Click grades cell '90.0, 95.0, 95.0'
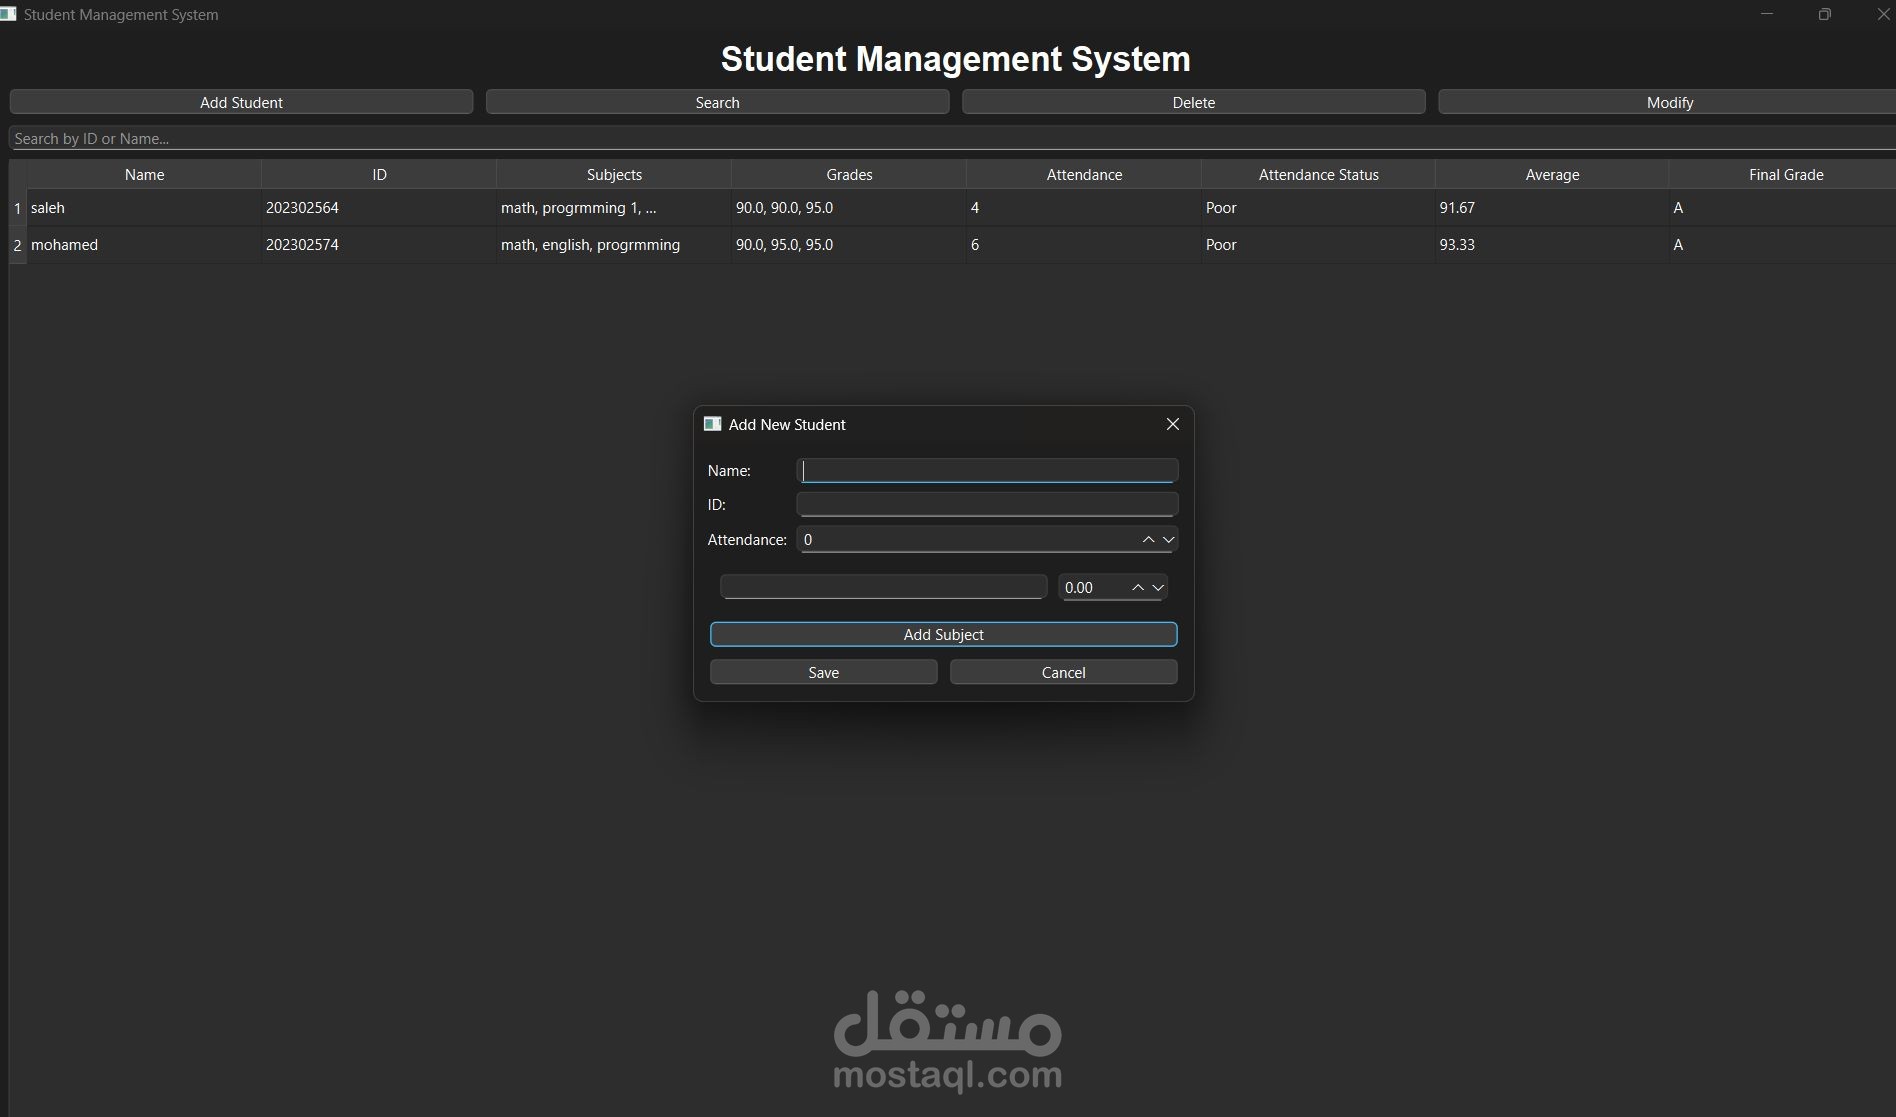1896x1117 pixels. (849, 245)
